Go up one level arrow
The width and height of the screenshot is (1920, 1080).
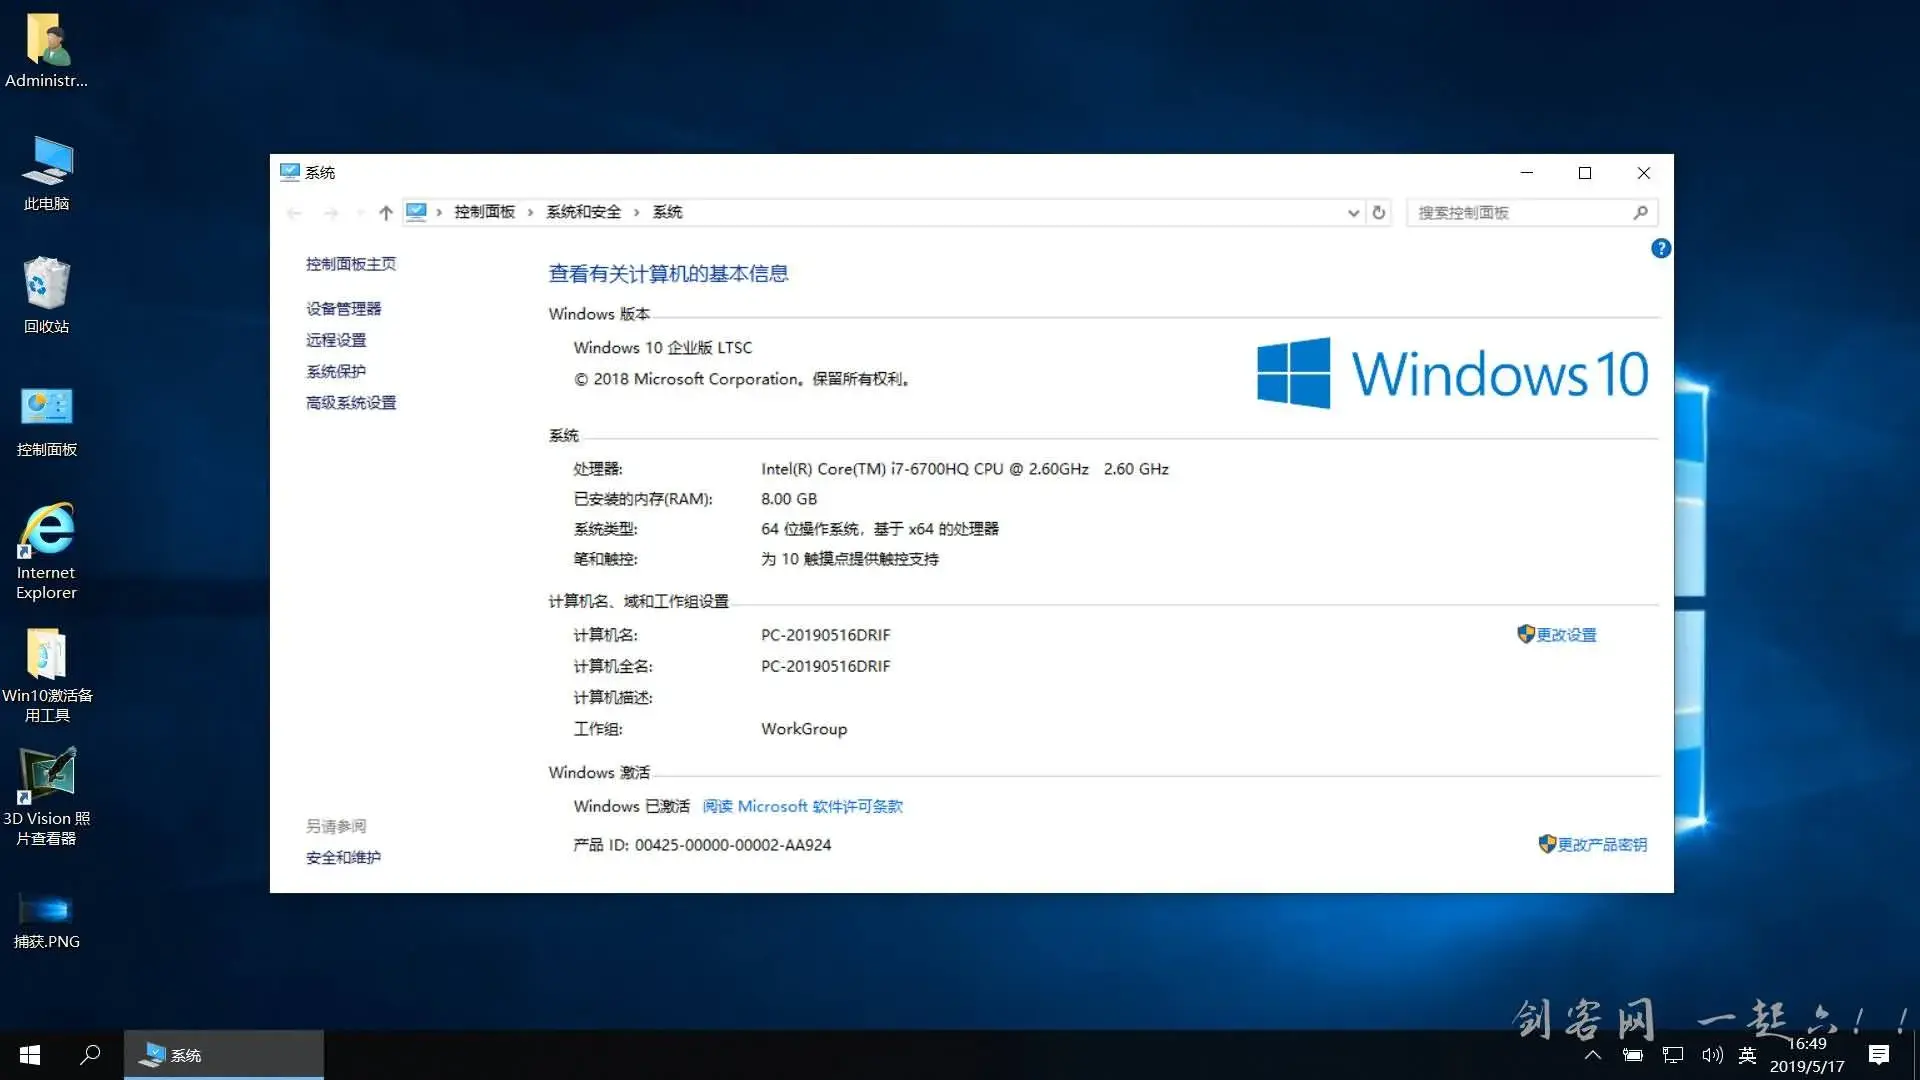[x=386, y=212]
